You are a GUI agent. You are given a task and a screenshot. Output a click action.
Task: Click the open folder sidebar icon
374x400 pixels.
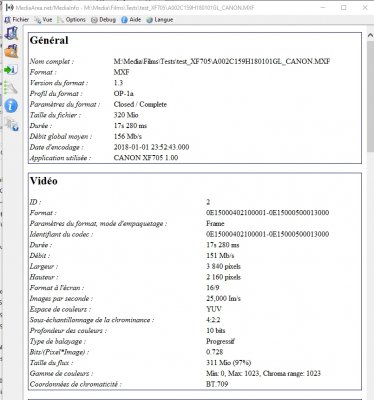[11, 51]
